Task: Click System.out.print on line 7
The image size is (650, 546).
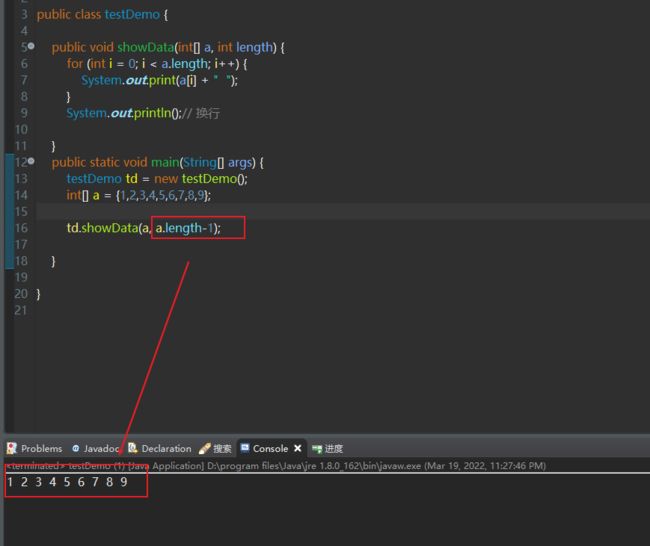Action: click(128, 80)
